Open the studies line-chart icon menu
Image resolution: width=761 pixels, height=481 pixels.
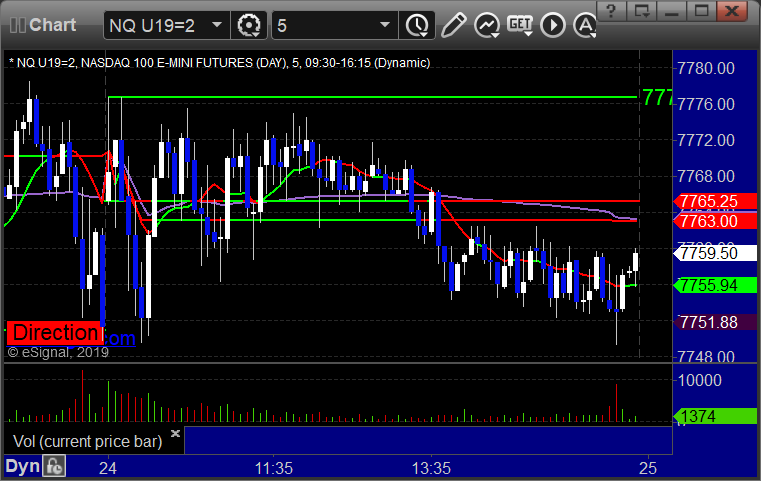pyautogui.click(x=487, y=25)
